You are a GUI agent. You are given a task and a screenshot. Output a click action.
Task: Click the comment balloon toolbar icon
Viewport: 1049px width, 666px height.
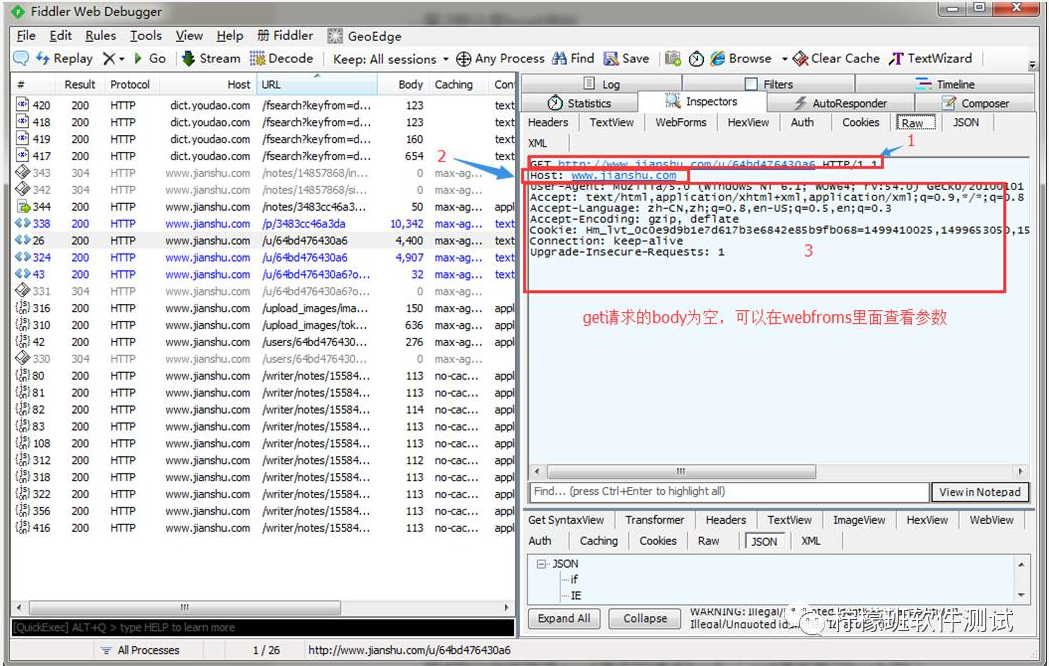coord(21,59)
